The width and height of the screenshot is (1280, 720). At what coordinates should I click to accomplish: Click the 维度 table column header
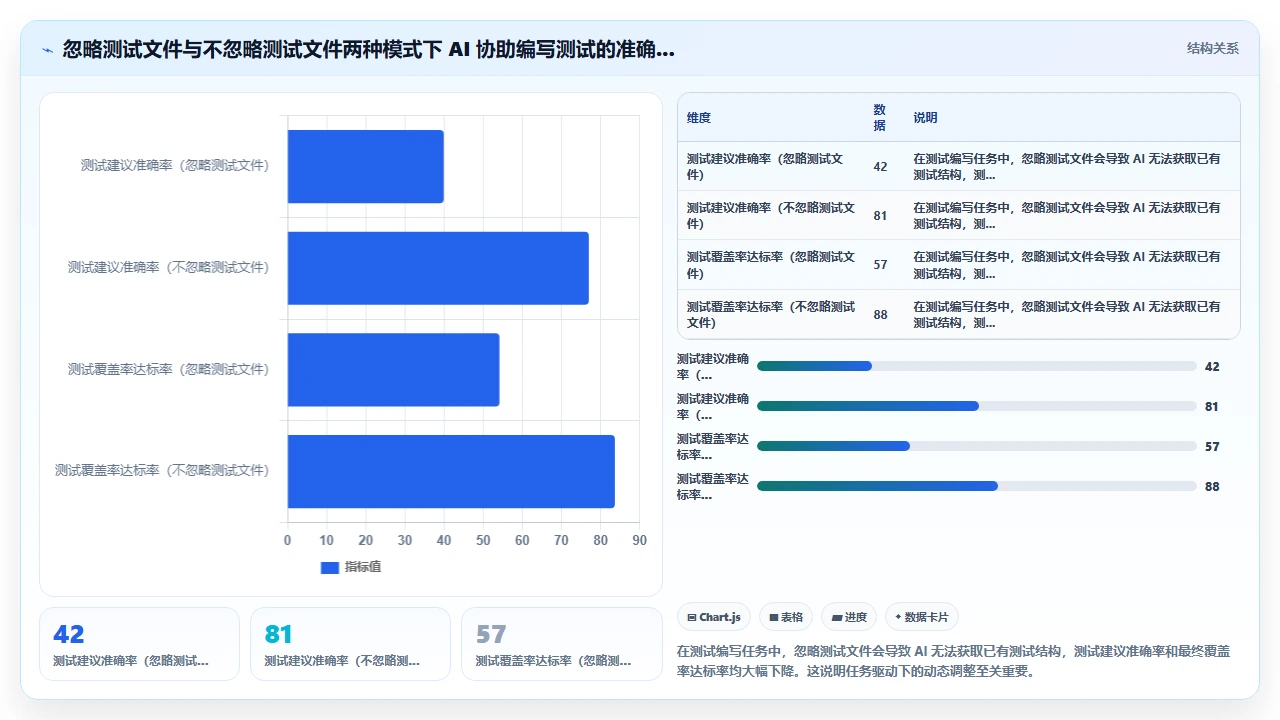coord(699,118)
